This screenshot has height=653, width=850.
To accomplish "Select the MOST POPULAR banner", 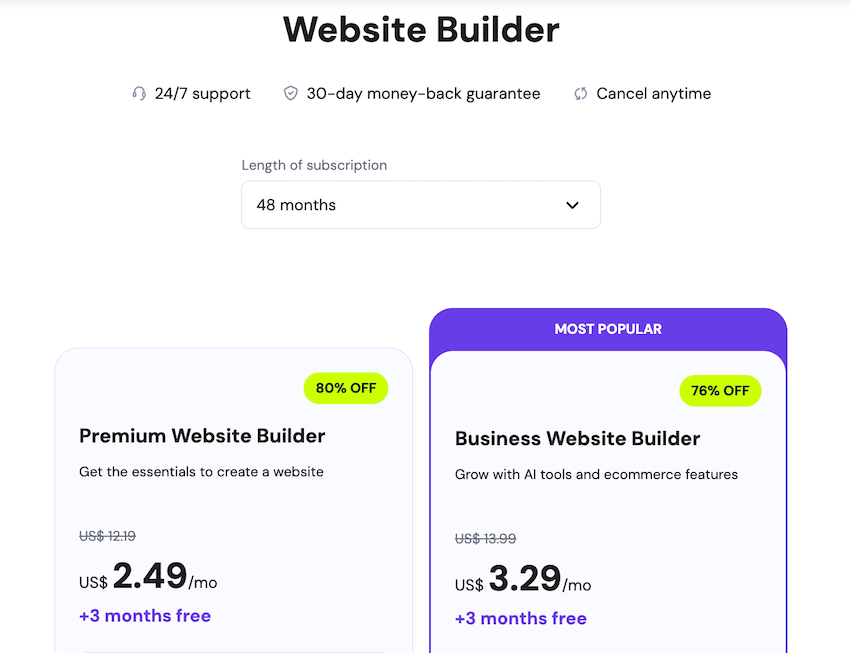I will click(x=608, y=329).
